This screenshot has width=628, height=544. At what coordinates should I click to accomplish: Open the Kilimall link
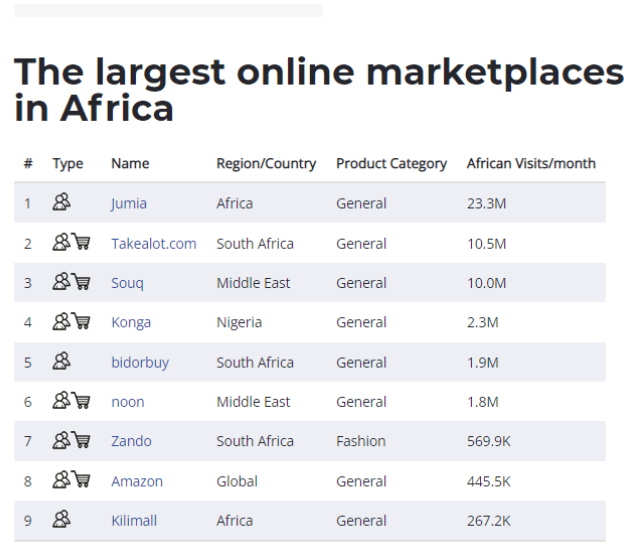(134, 520)
